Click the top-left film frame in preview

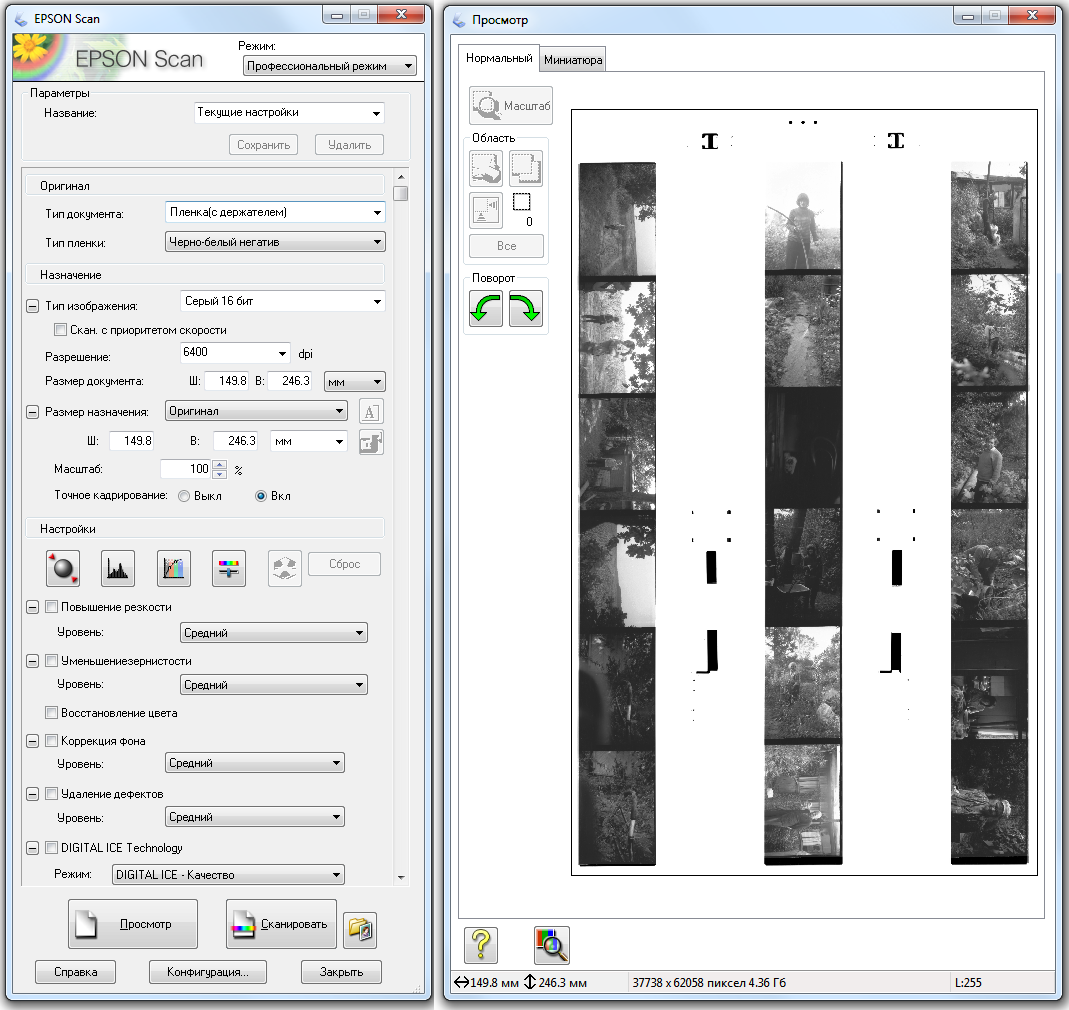click(x=617, y=220)
